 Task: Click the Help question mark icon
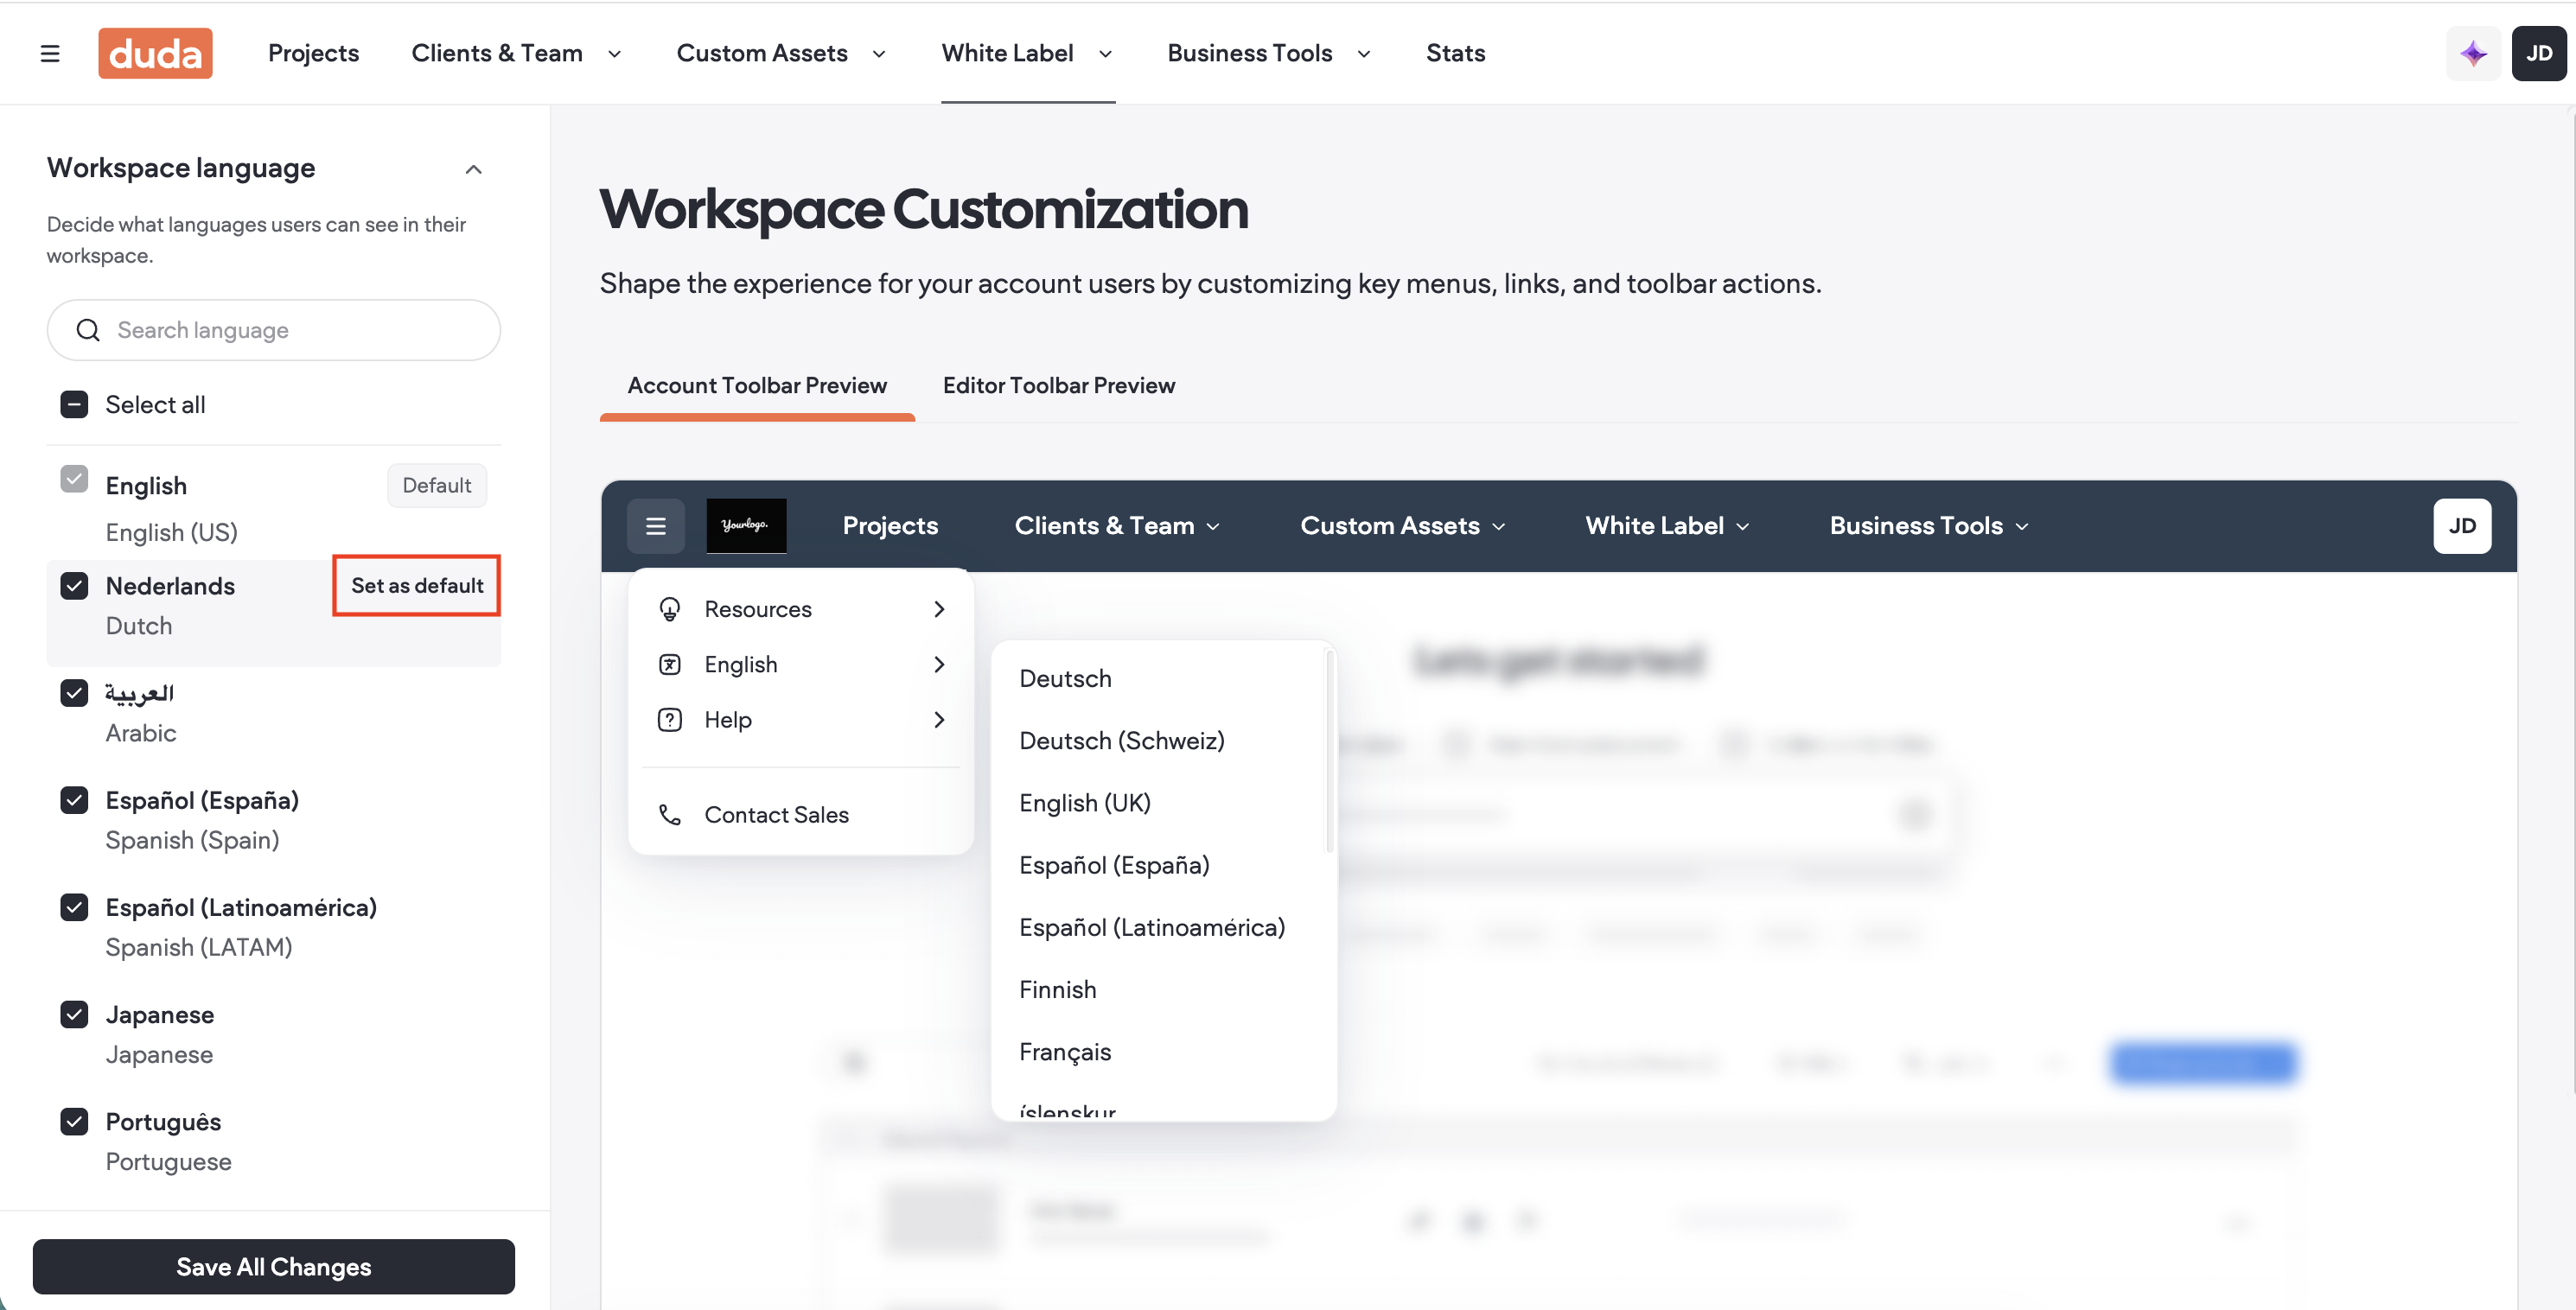pyautogui.click(x=670, y=720)
